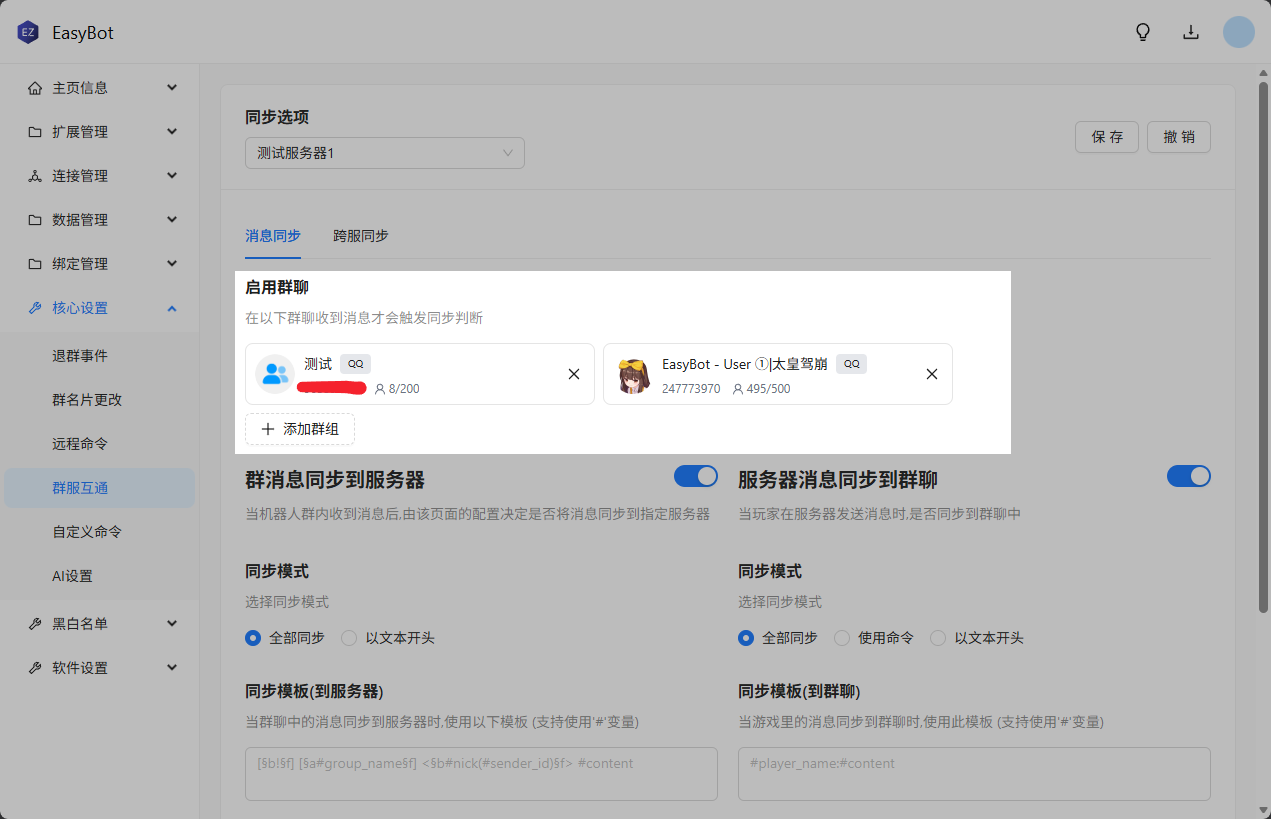Remove the EasyBot - User group card
Image resolution: width=1271 pixels, height=819 pixels.
click(931, 374)
